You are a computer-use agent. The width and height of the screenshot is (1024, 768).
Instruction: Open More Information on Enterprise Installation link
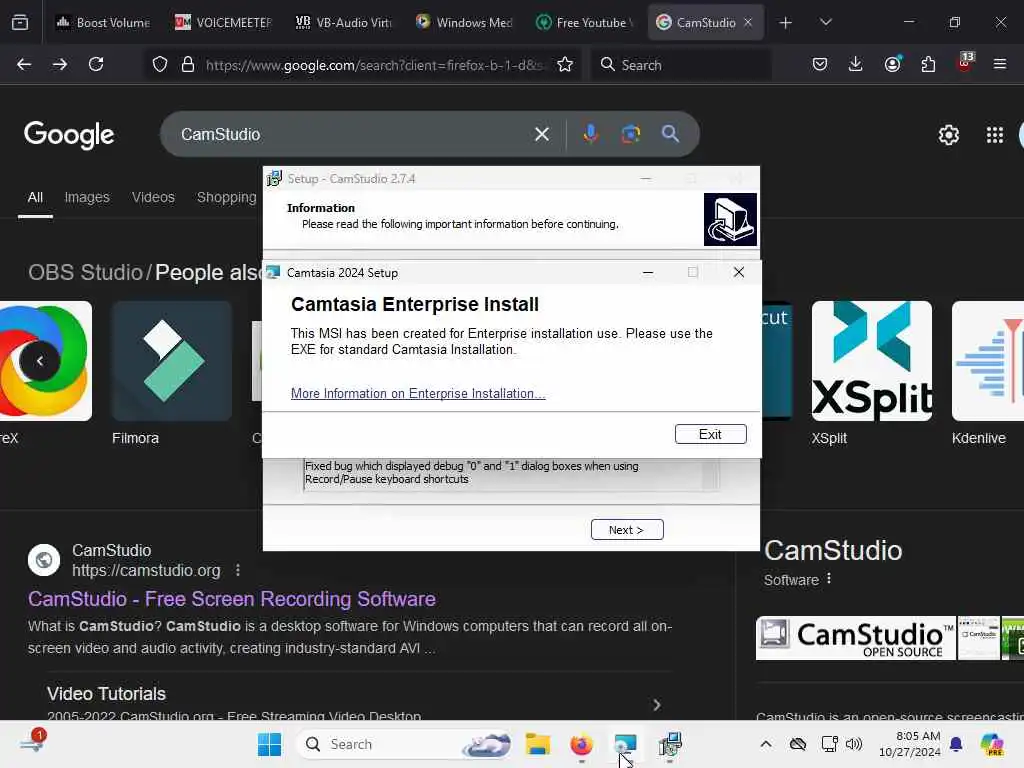(x=418, y=393)
